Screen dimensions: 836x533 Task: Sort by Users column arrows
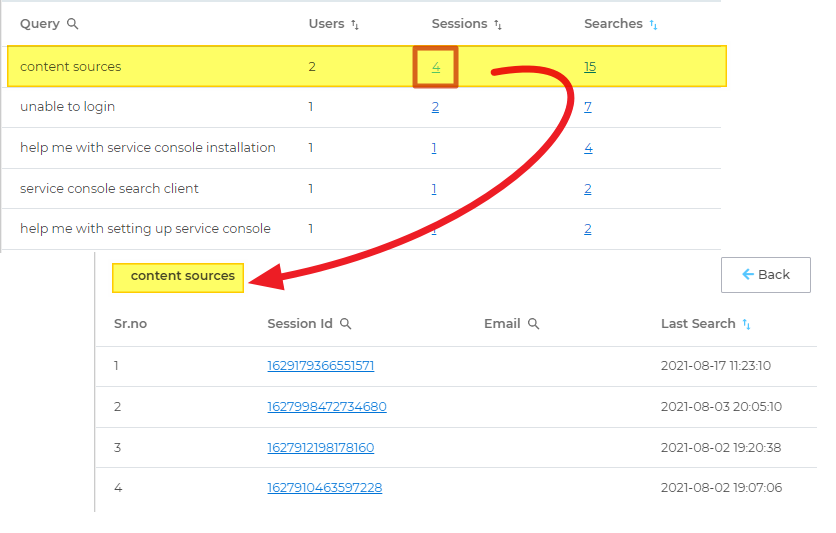[355, 24]
